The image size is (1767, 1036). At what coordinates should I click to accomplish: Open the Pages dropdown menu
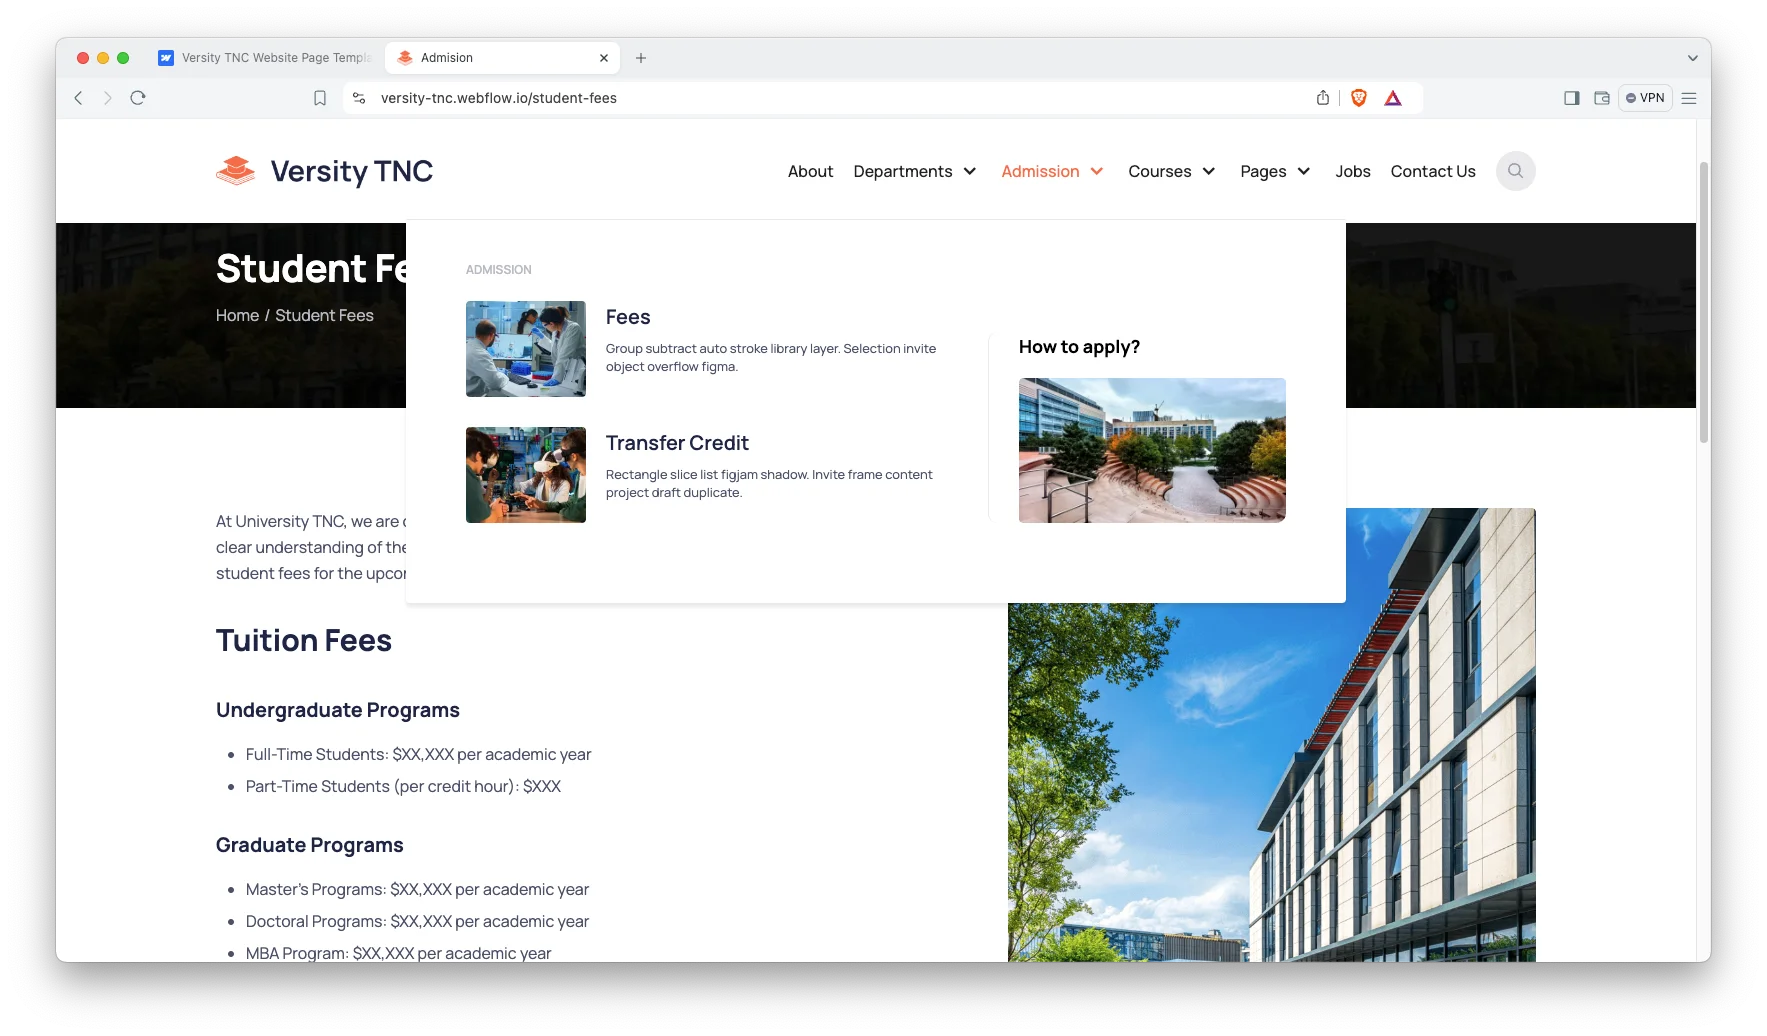[1274, 172]
